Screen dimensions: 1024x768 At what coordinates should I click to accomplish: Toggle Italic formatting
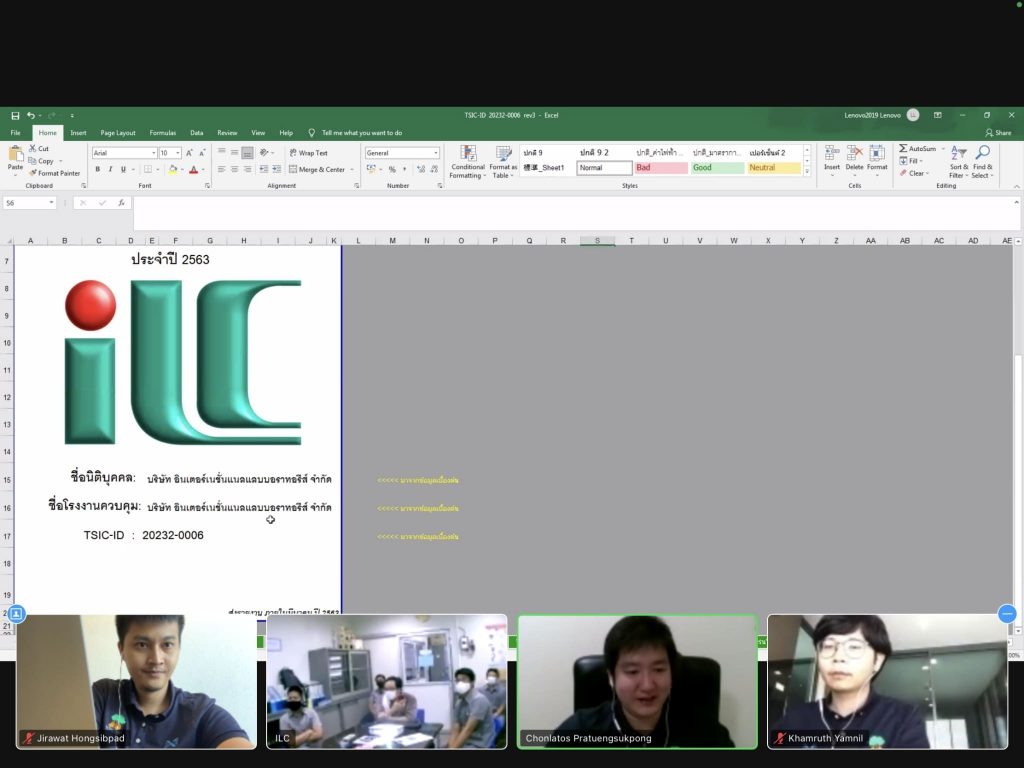(x=109, y=169)
